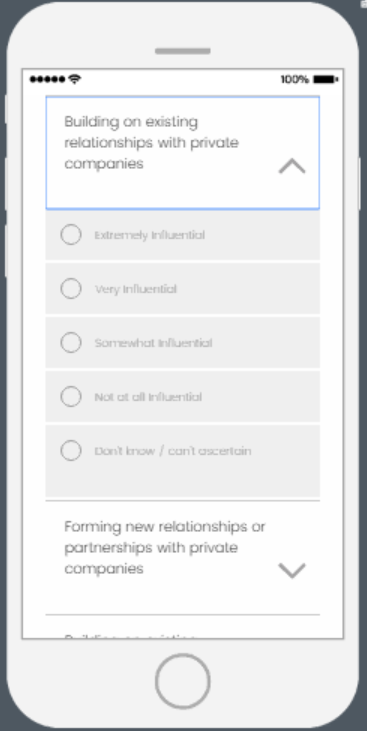This screenshot has width=367, height=731.
Task: Click the Somewhat Influential label text
Action: pyautogui.click(x=153, y=343)
